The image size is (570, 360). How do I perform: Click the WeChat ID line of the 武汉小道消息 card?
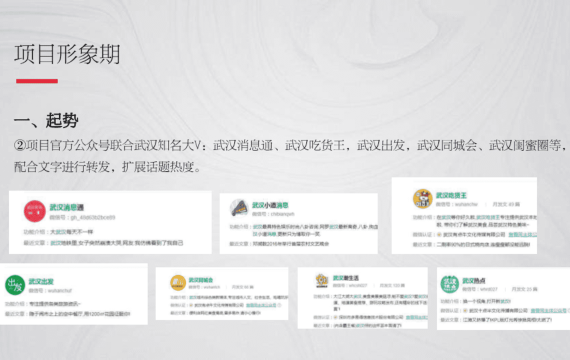click(273, 214)
